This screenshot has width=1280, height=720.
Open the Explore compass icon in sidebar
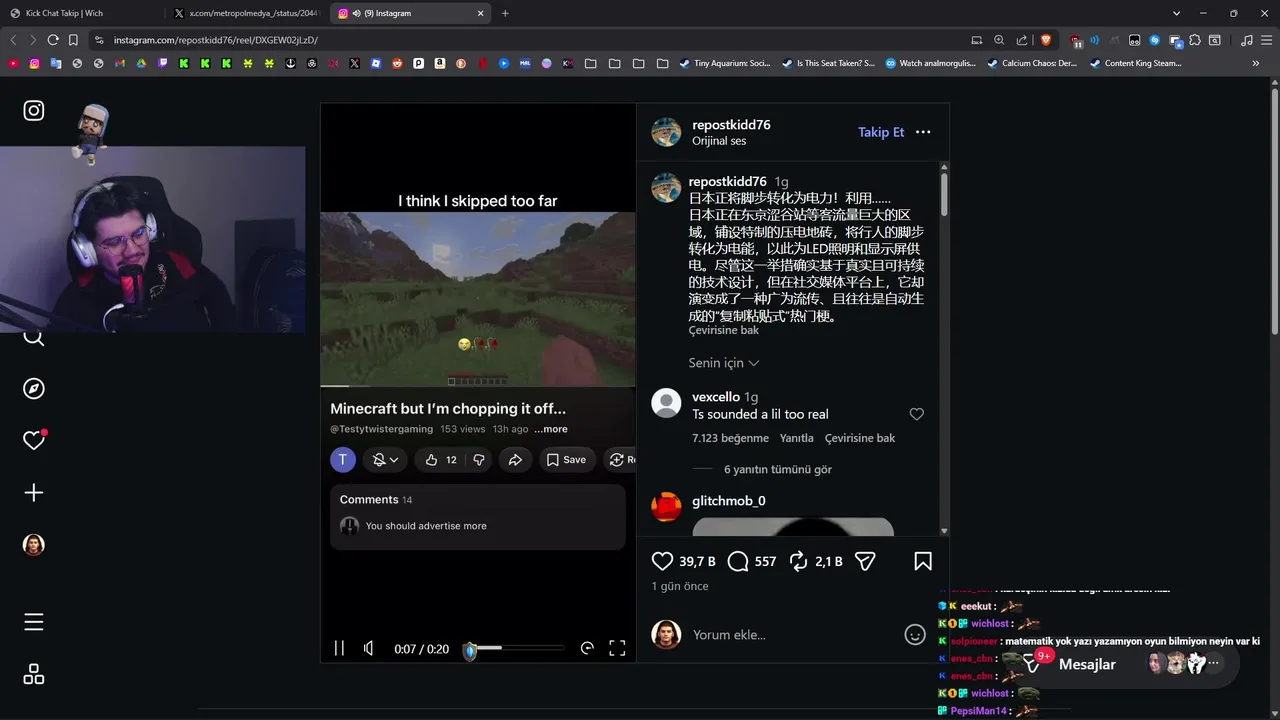coord(34,389)
